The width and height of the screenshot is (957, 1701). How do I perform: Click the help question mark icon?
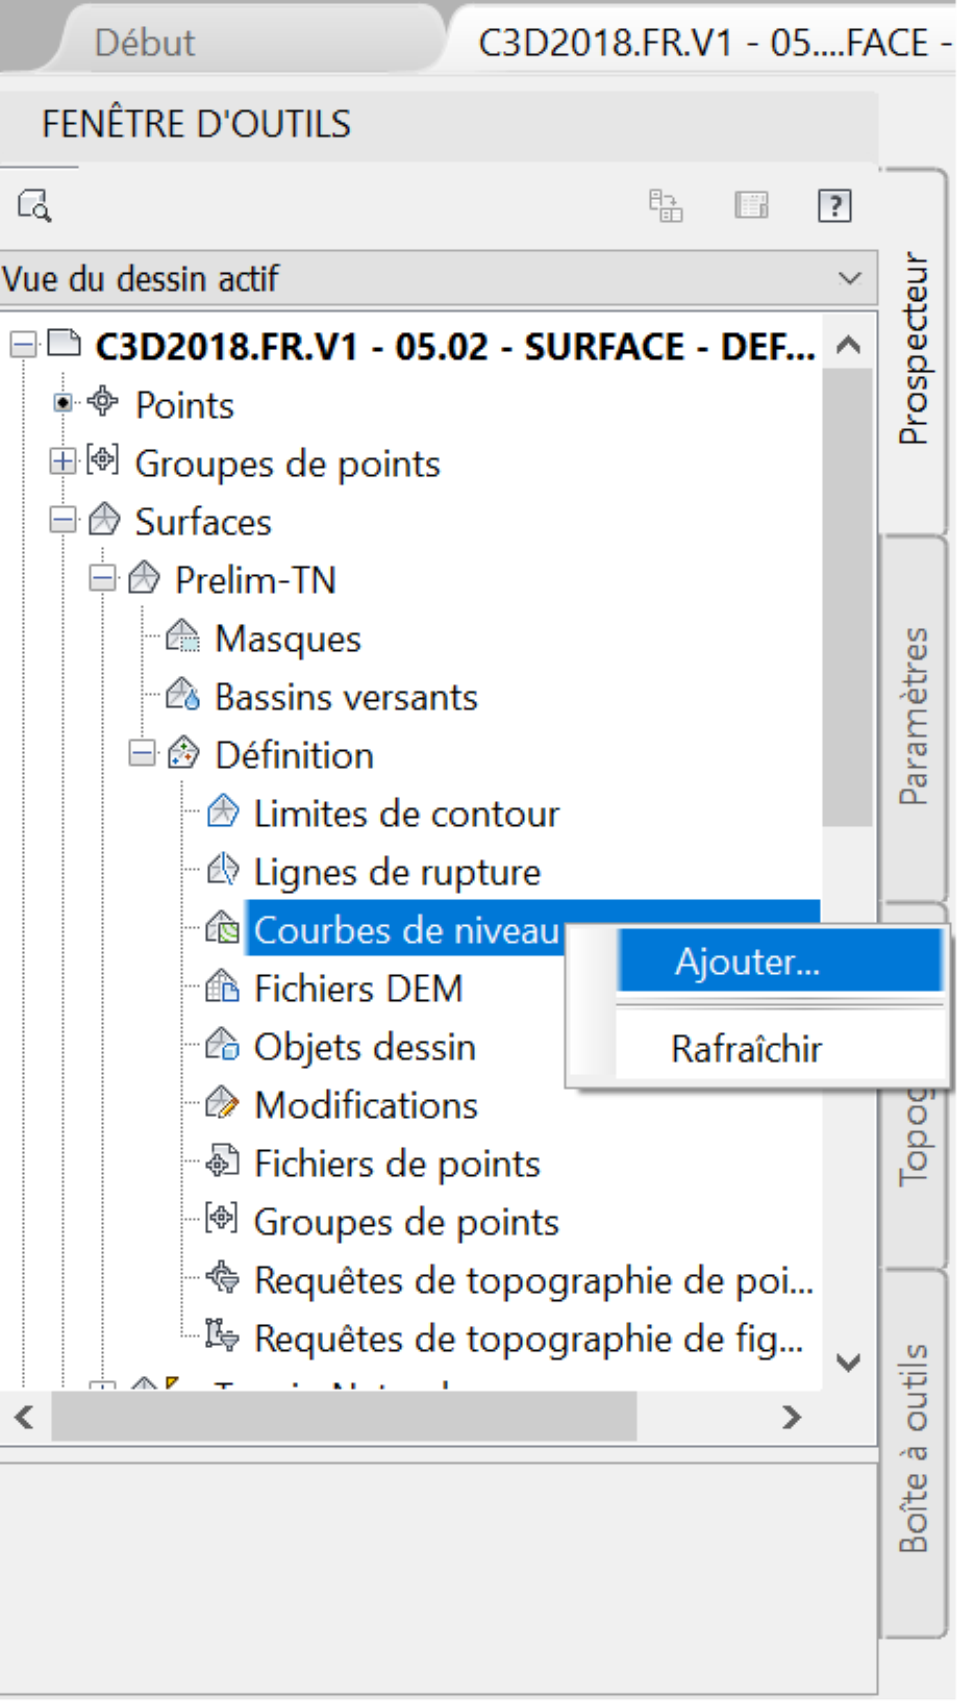click(834, 206)
